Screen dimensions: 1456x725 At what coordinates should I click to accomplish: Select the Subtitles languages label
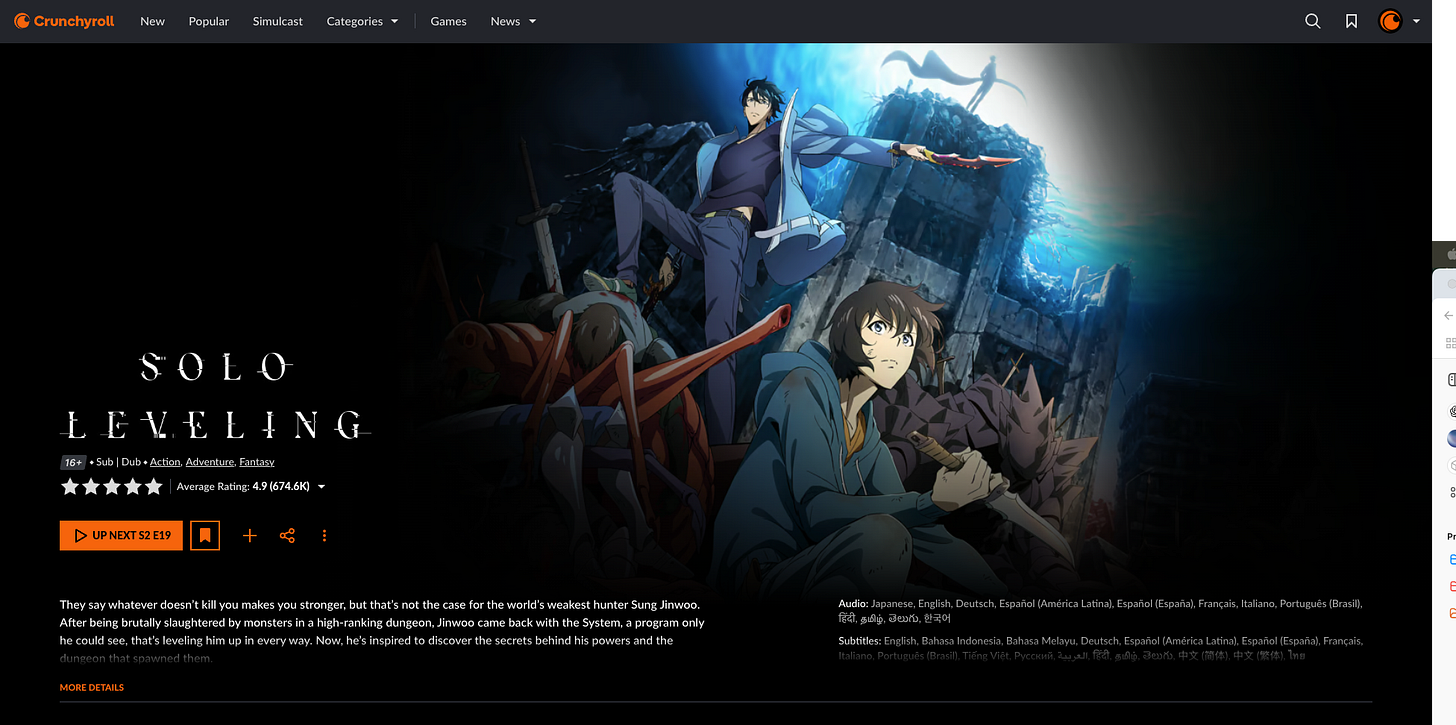tap(859, 641)
